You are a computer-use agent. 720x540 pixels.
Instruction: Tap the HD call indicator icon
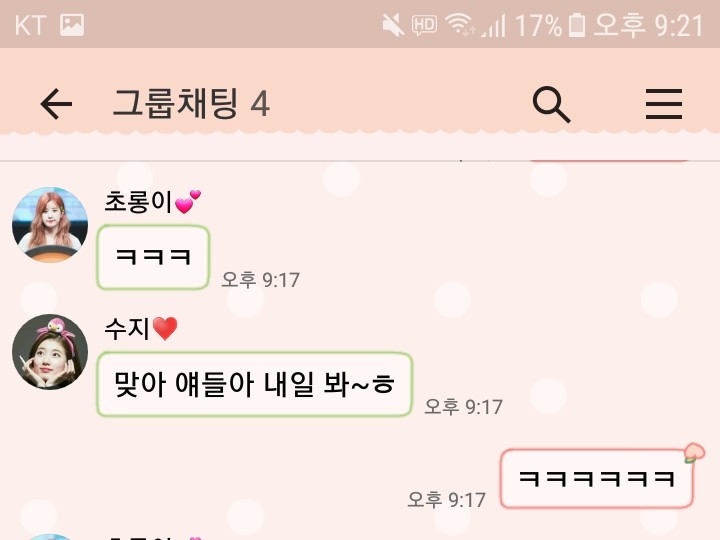424,25
